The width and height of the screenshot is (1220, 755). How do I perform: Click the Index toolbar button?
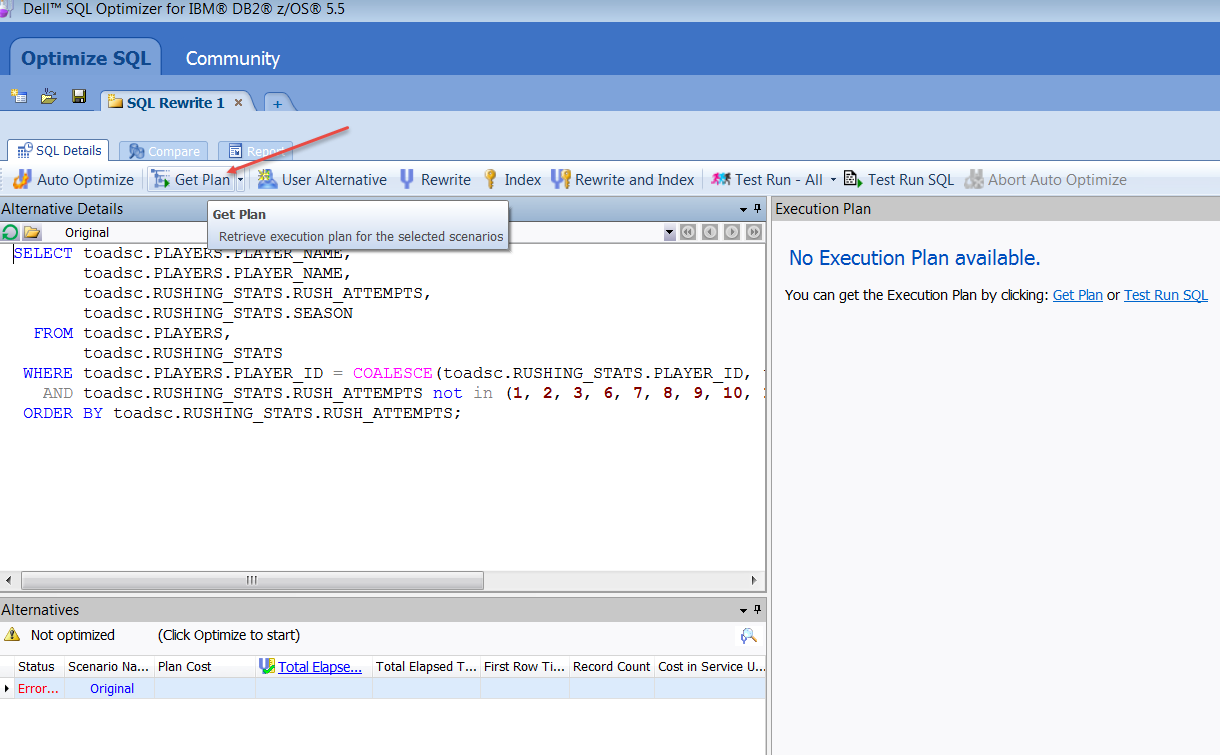pyautogui.click(x=512, y=180)
